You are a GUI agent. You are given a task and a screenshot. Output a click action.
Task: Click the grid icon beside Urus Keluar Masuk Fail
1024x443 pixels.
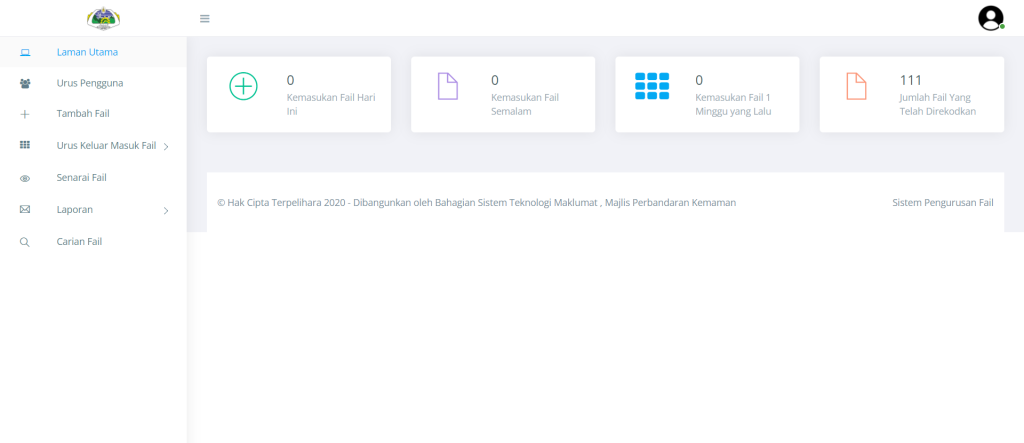tap(25, 146)
